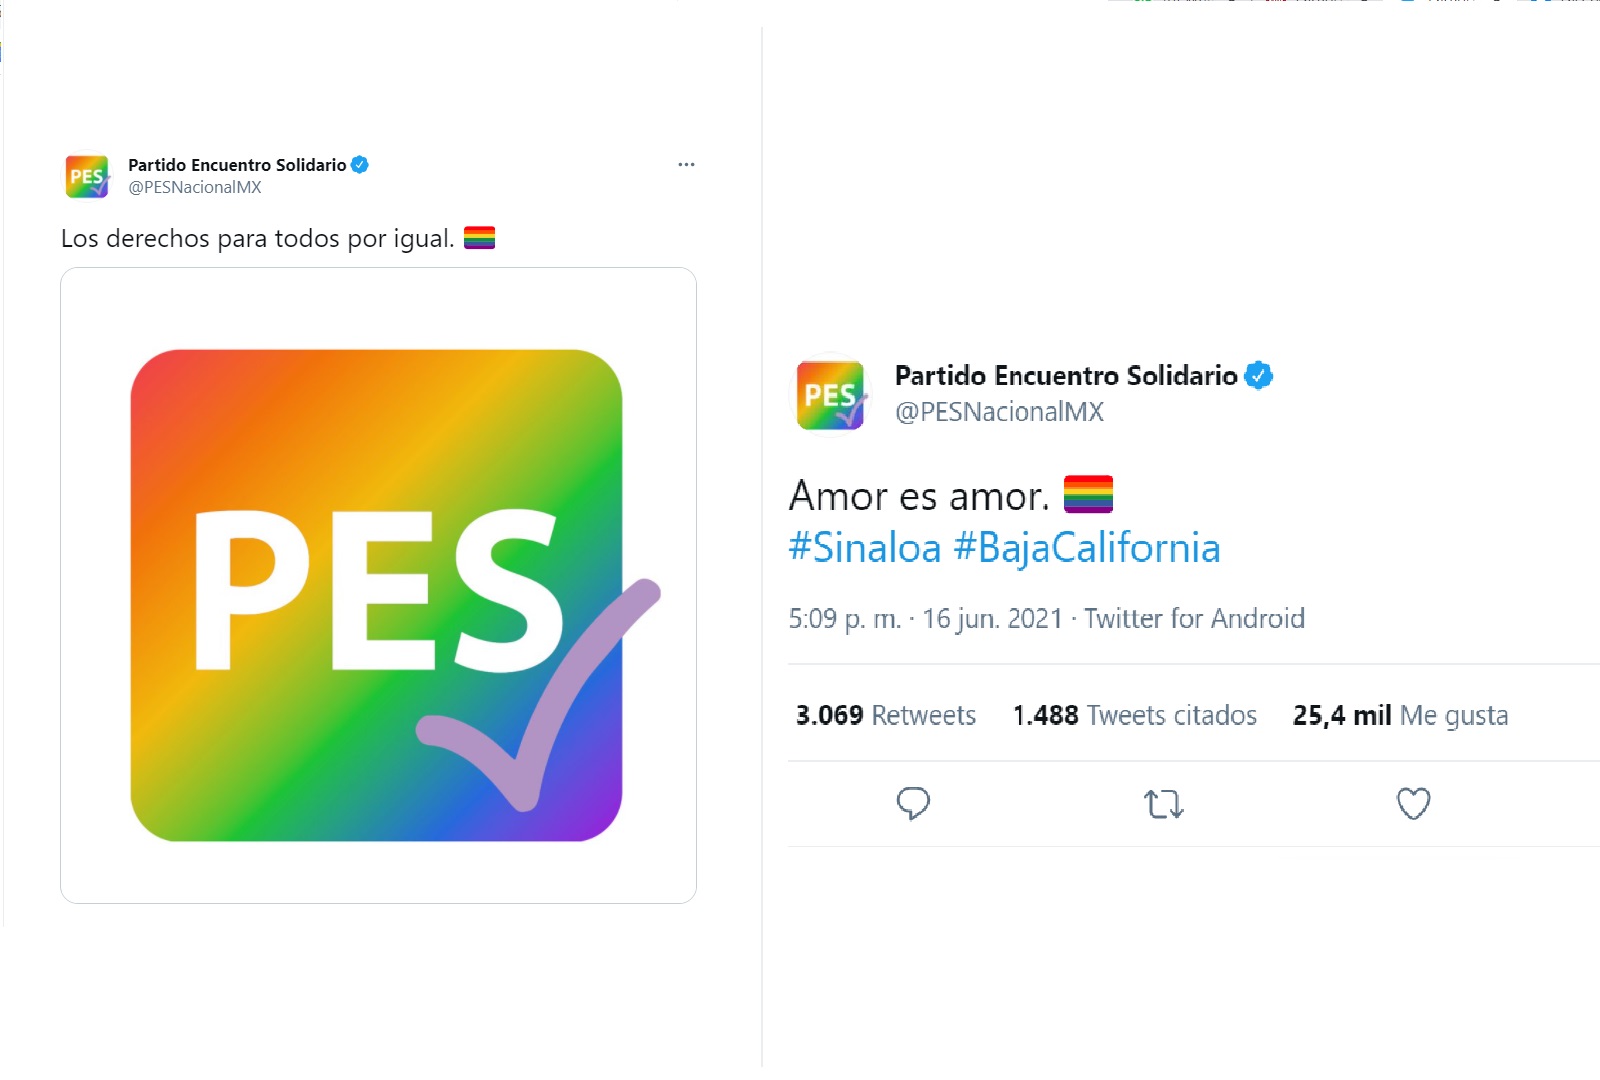View the 3.069 Retweets list
Viewport: 1600px width, 1080px height.
point(886,715)
